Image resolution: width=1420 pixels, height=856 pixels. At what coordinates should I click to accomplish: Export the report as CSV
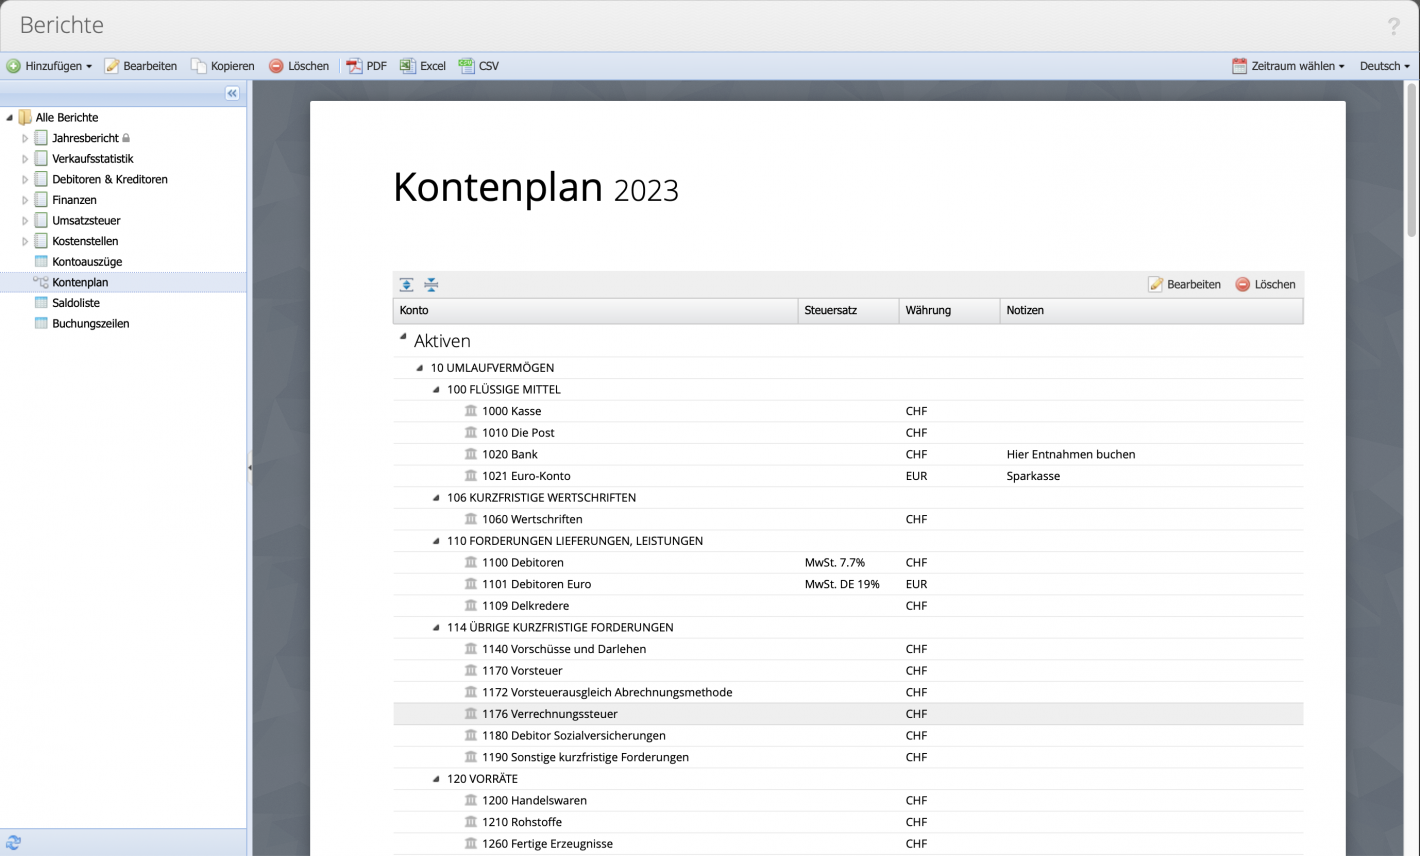pyautogui.click(x=480, y=66)
